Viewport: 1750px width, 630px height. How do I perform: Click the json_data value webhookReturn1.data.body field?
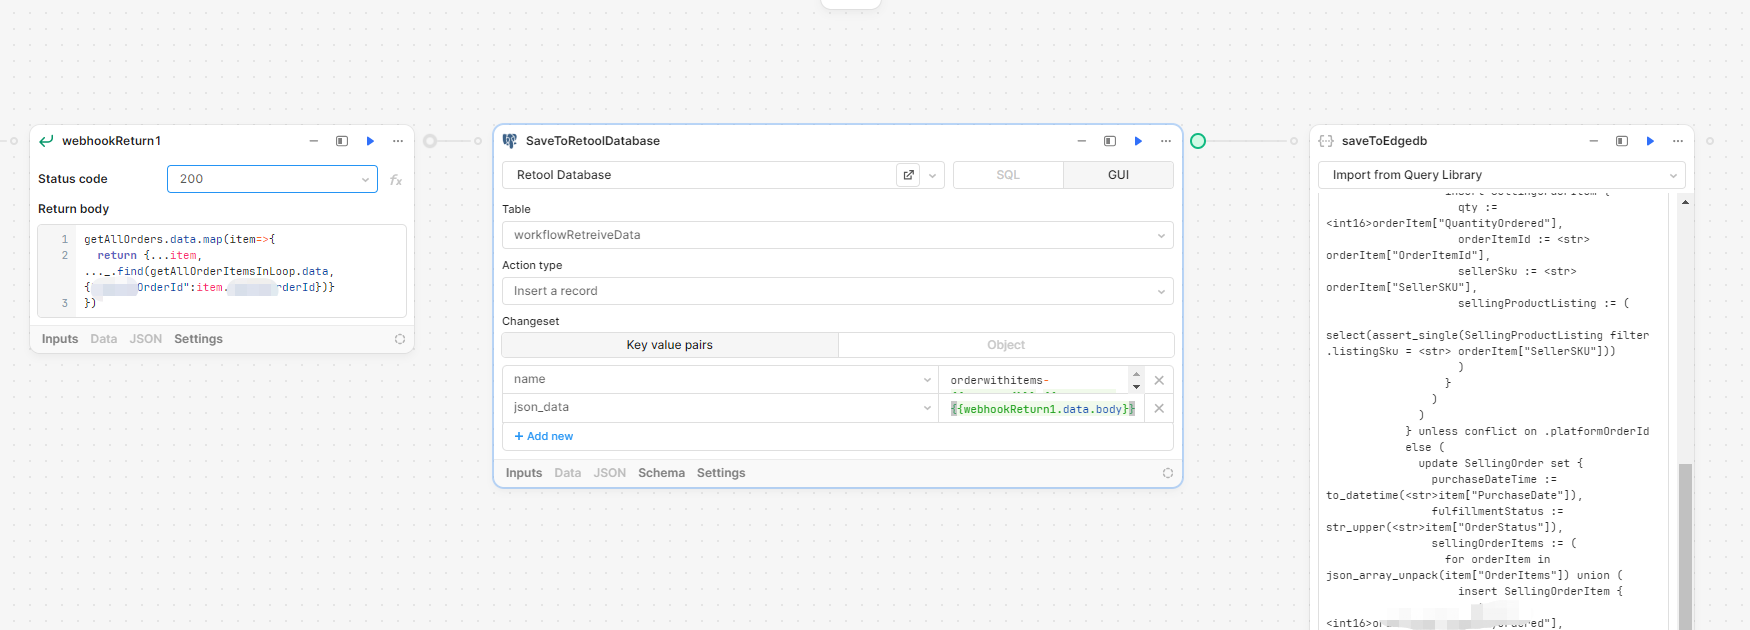[1042, 408]
